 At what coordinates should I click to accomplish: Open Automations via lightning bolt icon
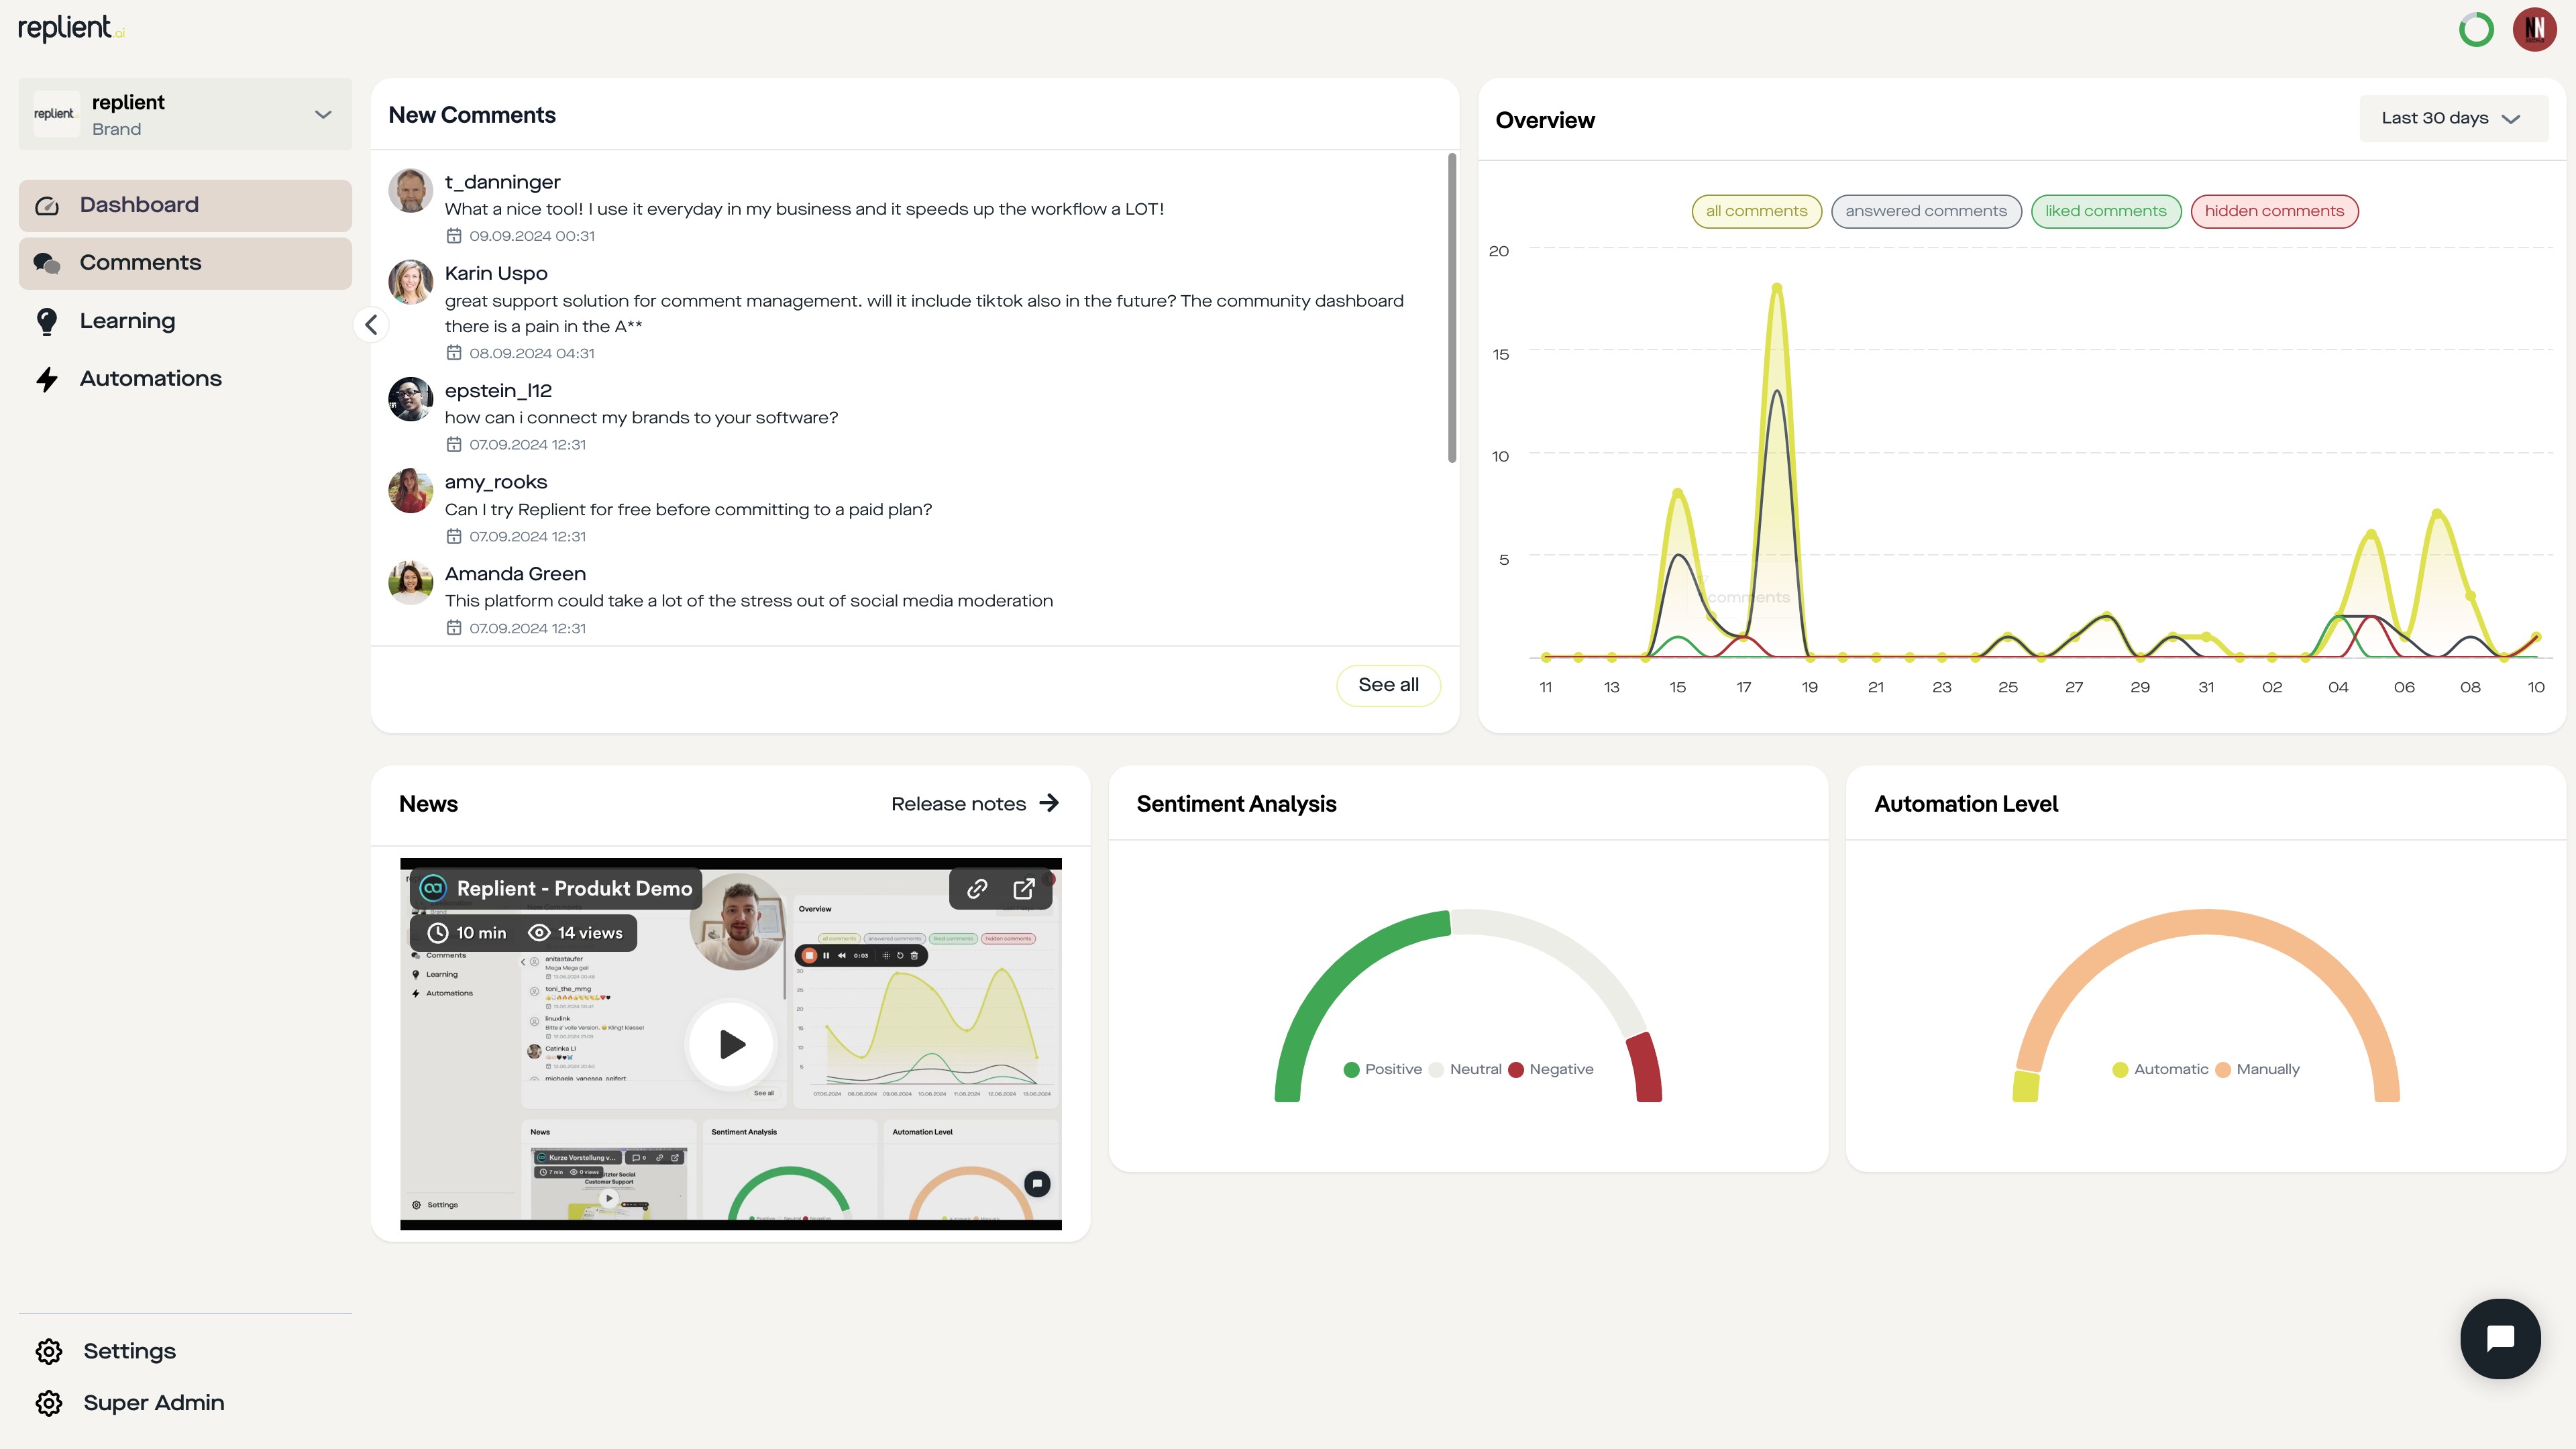(47, 379)
